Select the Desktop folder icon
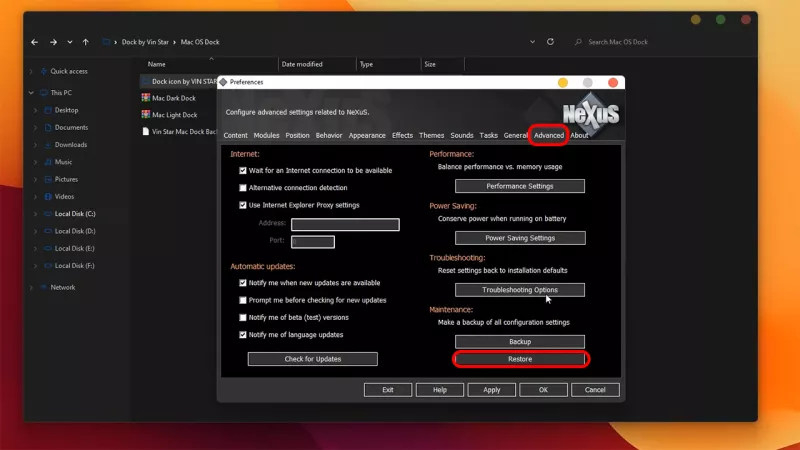The height and width of the screenshot is (450, 800). (x=48, y=110)
